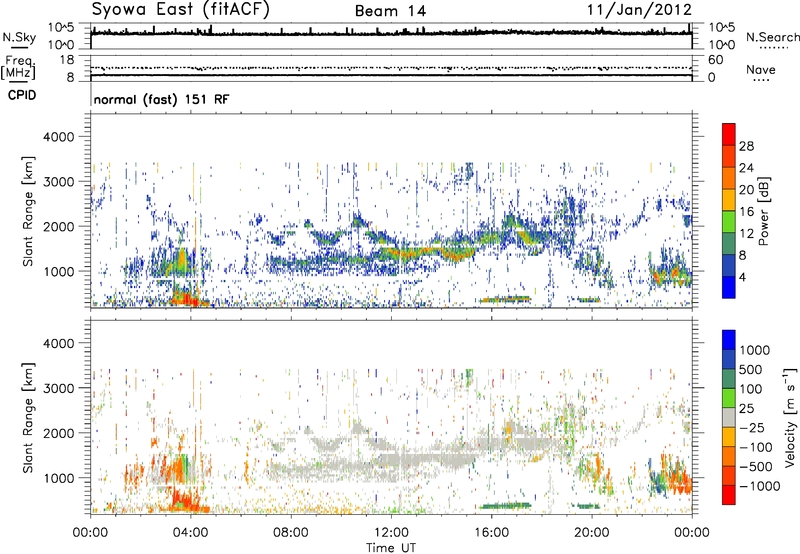Click "Slant Range [km]" label of power panel

pos(28,211)
